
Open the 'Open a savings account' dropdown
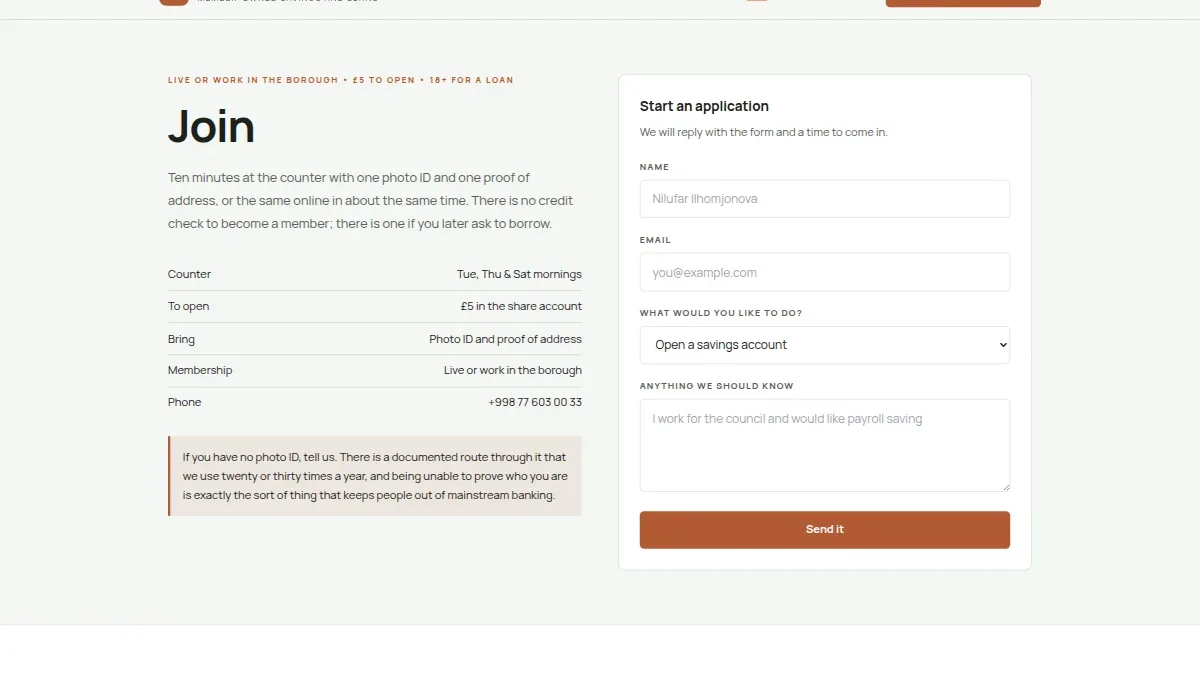tap(824, 345)
